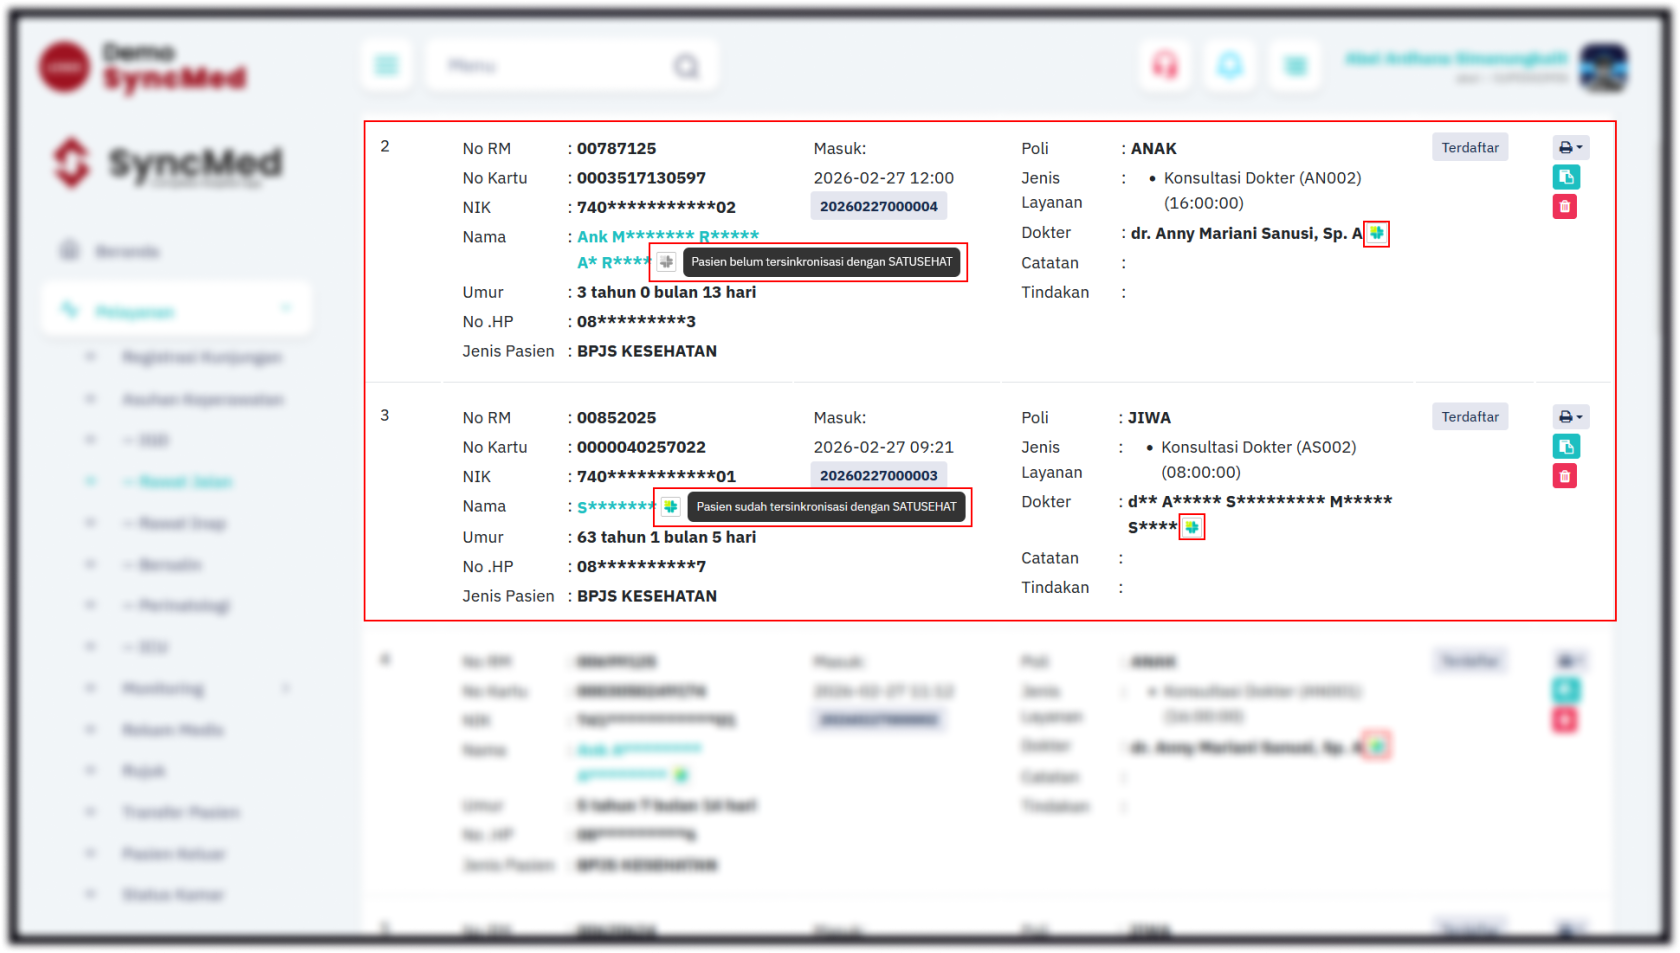1680x953 pixels.
Task: Click Terdaftar status badge for RM 00787125
Action: (1470, 148)
